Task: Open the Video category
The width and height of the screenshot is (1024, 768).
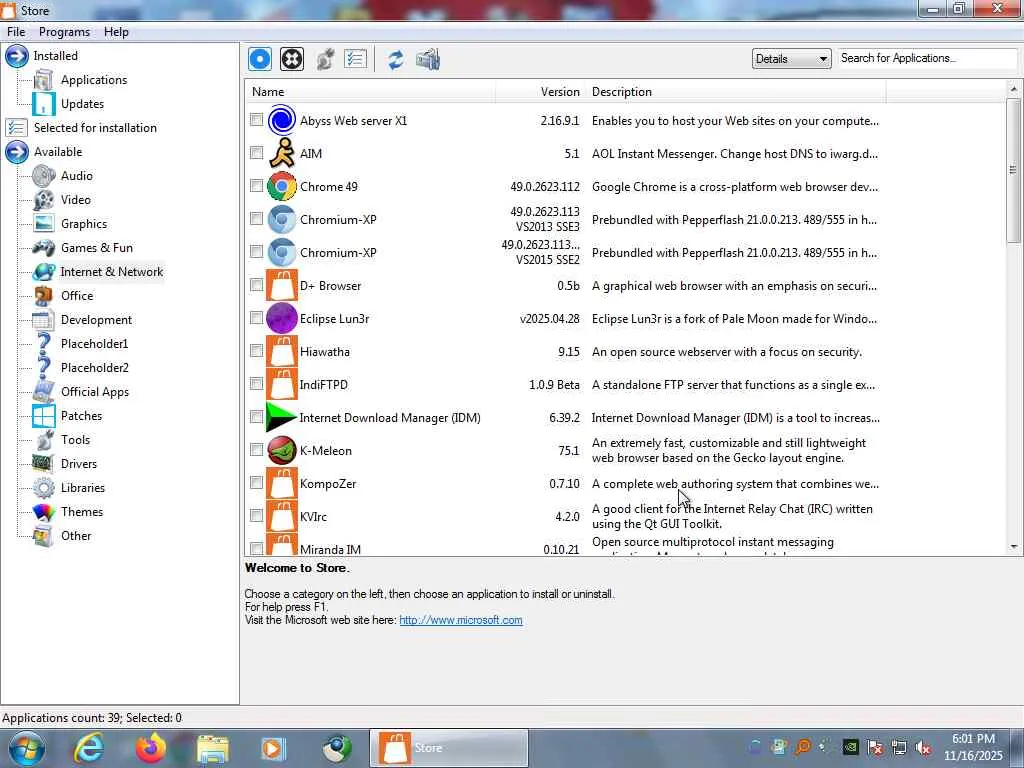Action: 76,200
